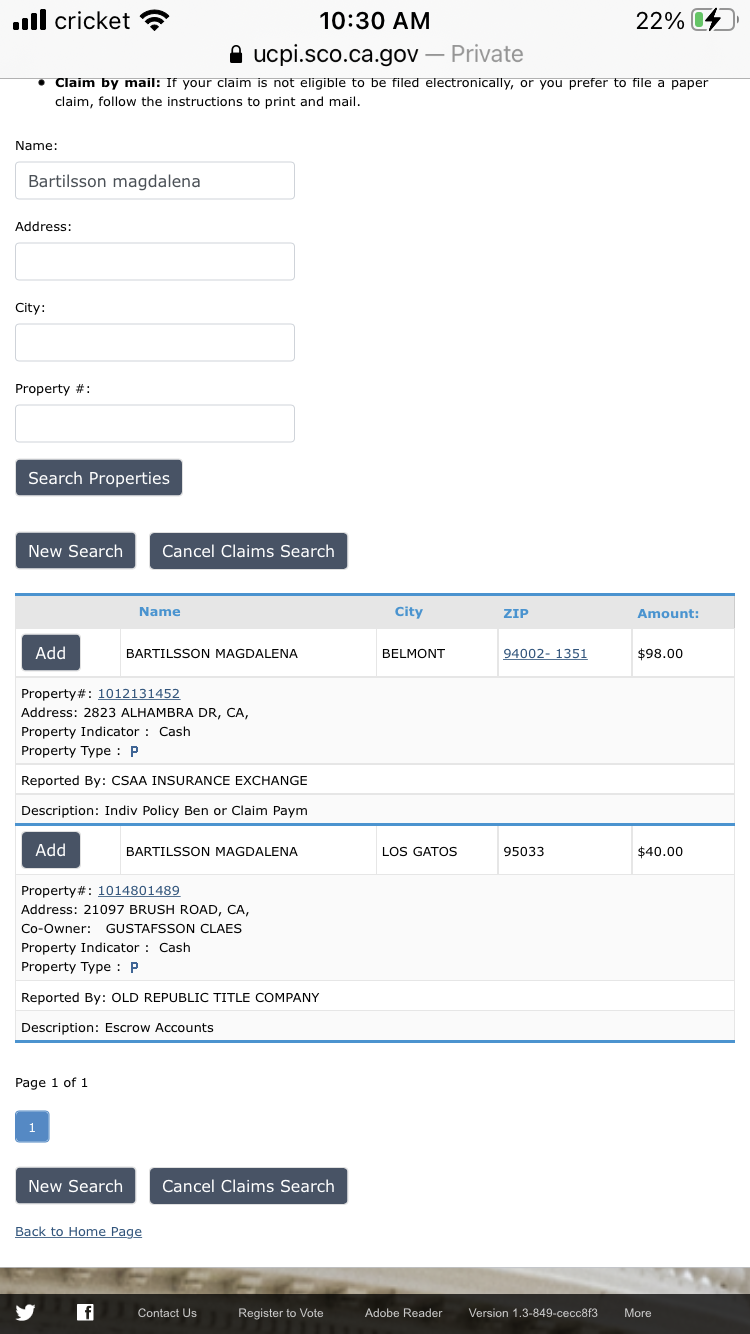
Task: Tap the battery indicator in status bar
Action: click(x=714, y=20)
